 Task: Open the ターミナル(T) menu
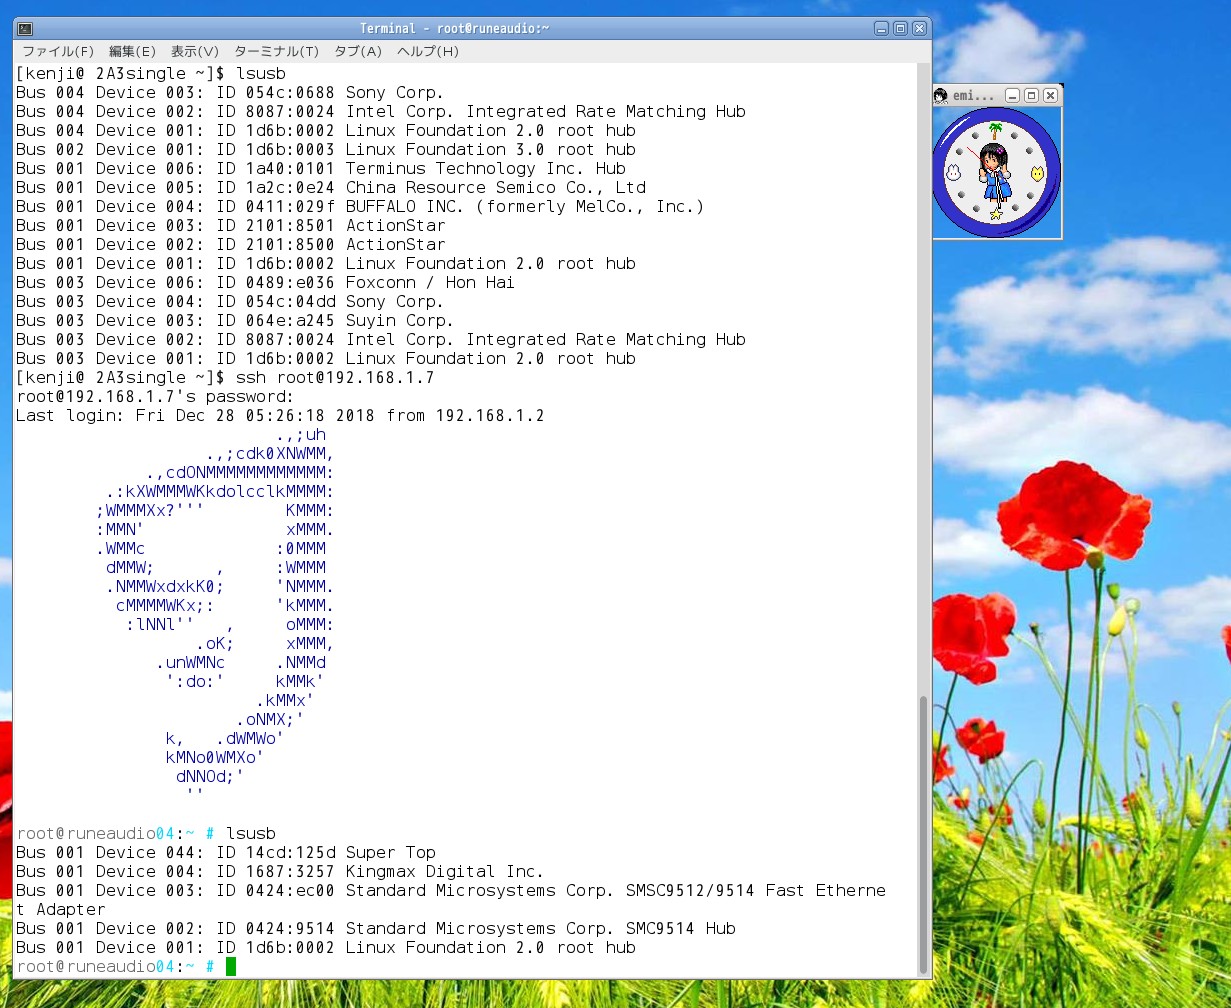(276, 51)
